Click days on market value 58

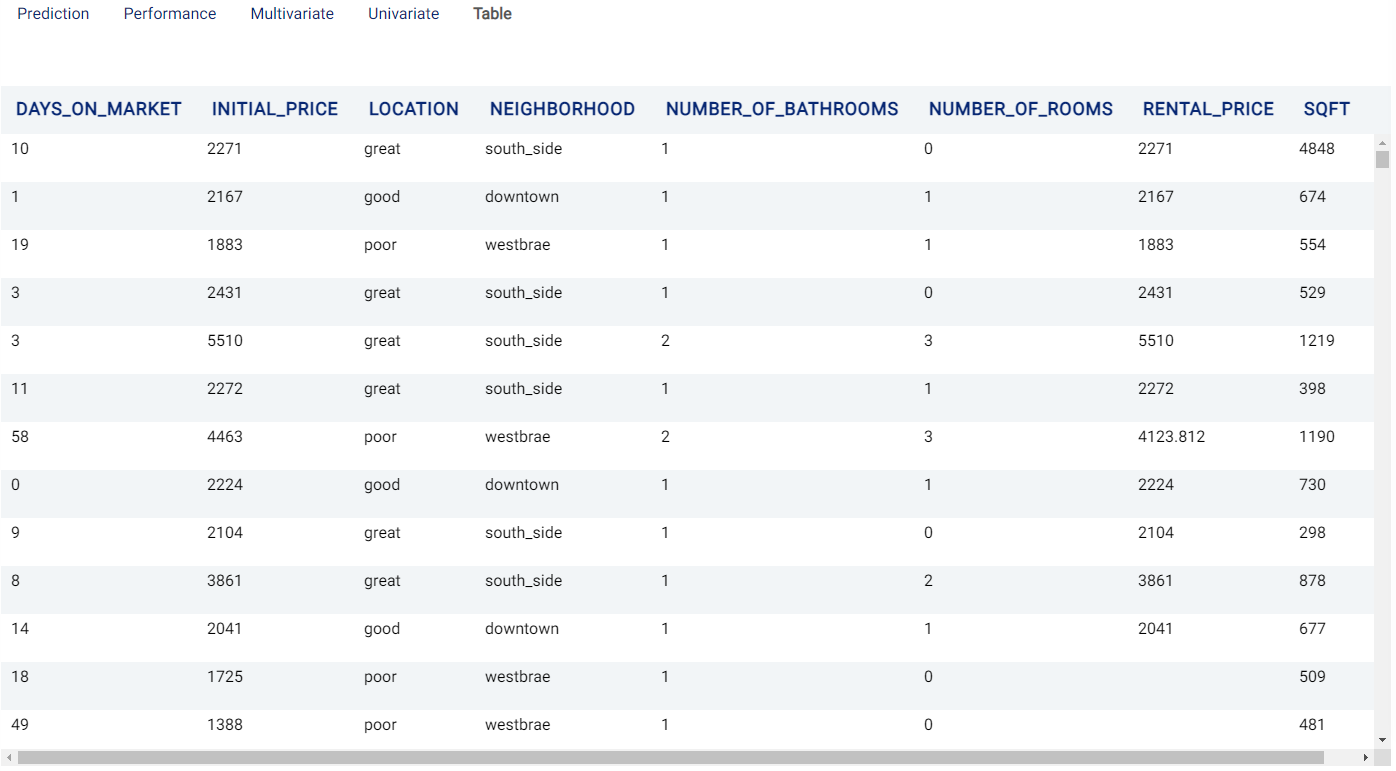[x=20, y=437]
